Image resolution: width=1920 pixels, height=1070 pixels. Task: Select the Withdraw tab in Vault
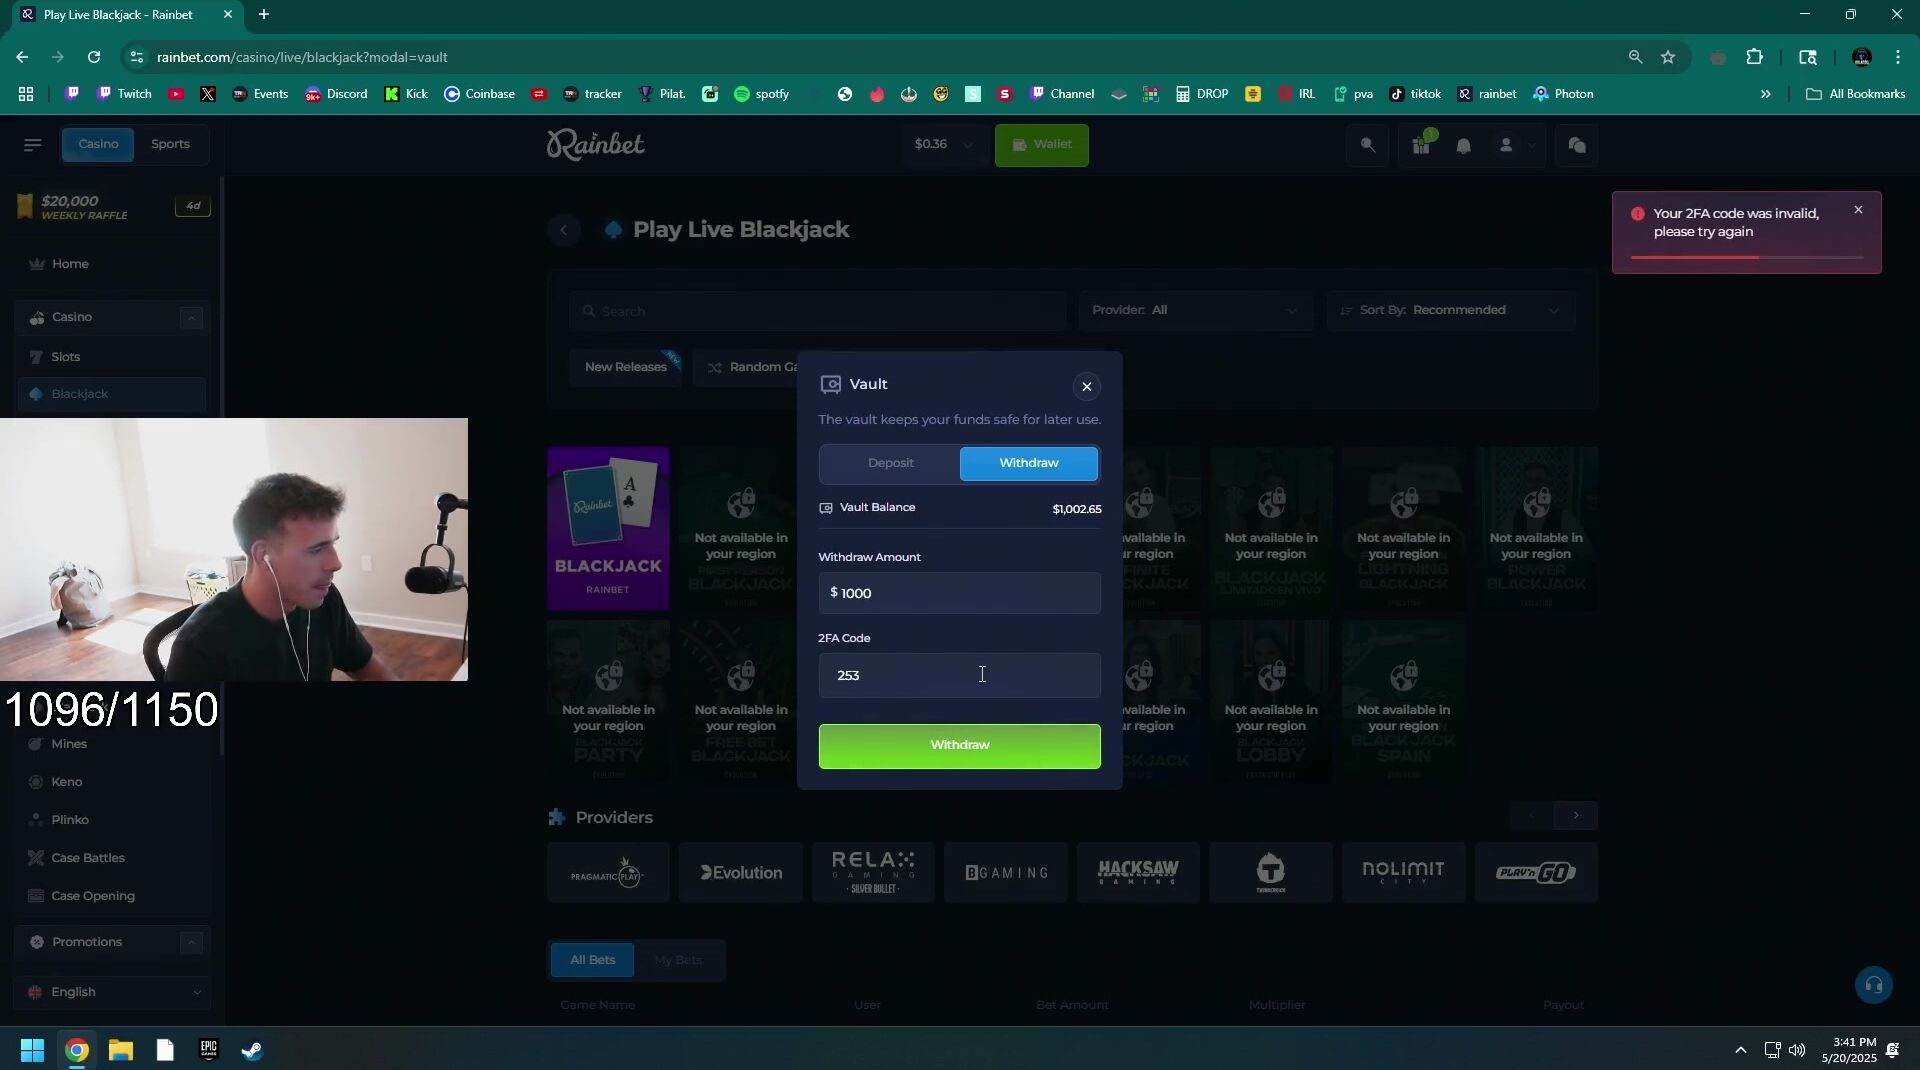click(x=1028, y=463)
